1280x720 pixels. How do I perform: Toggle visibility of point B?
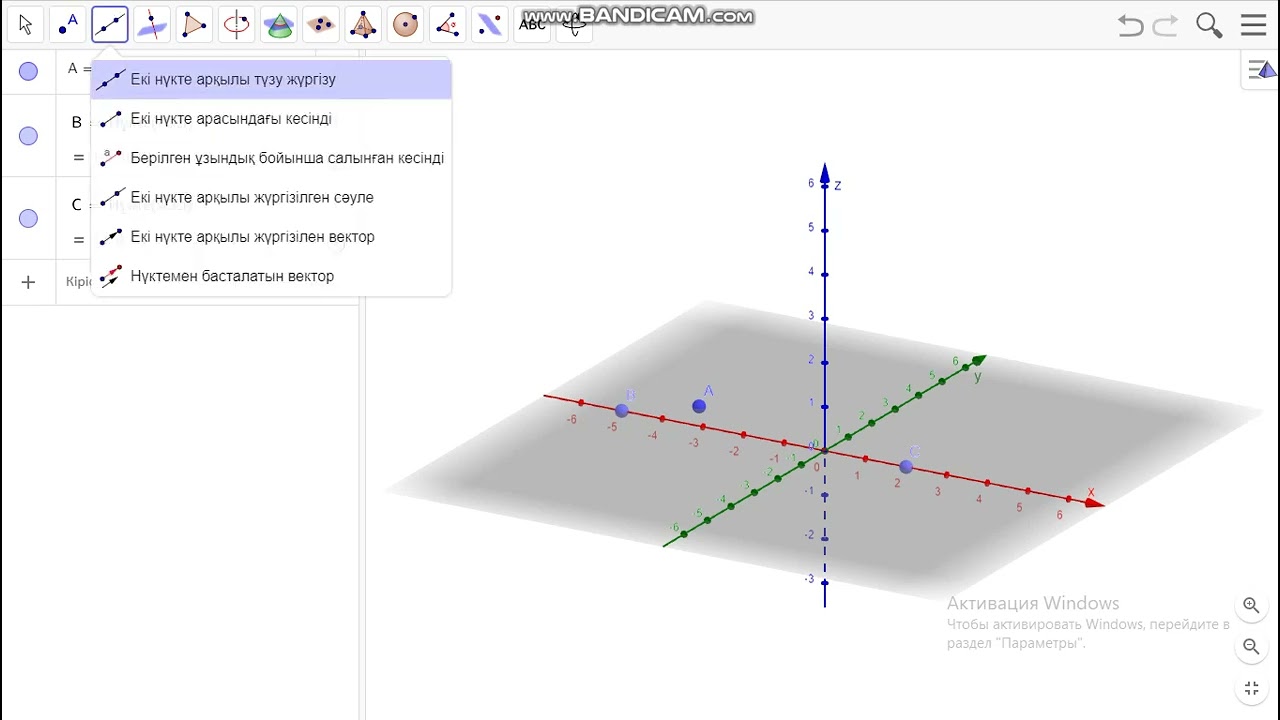point(28,136)
